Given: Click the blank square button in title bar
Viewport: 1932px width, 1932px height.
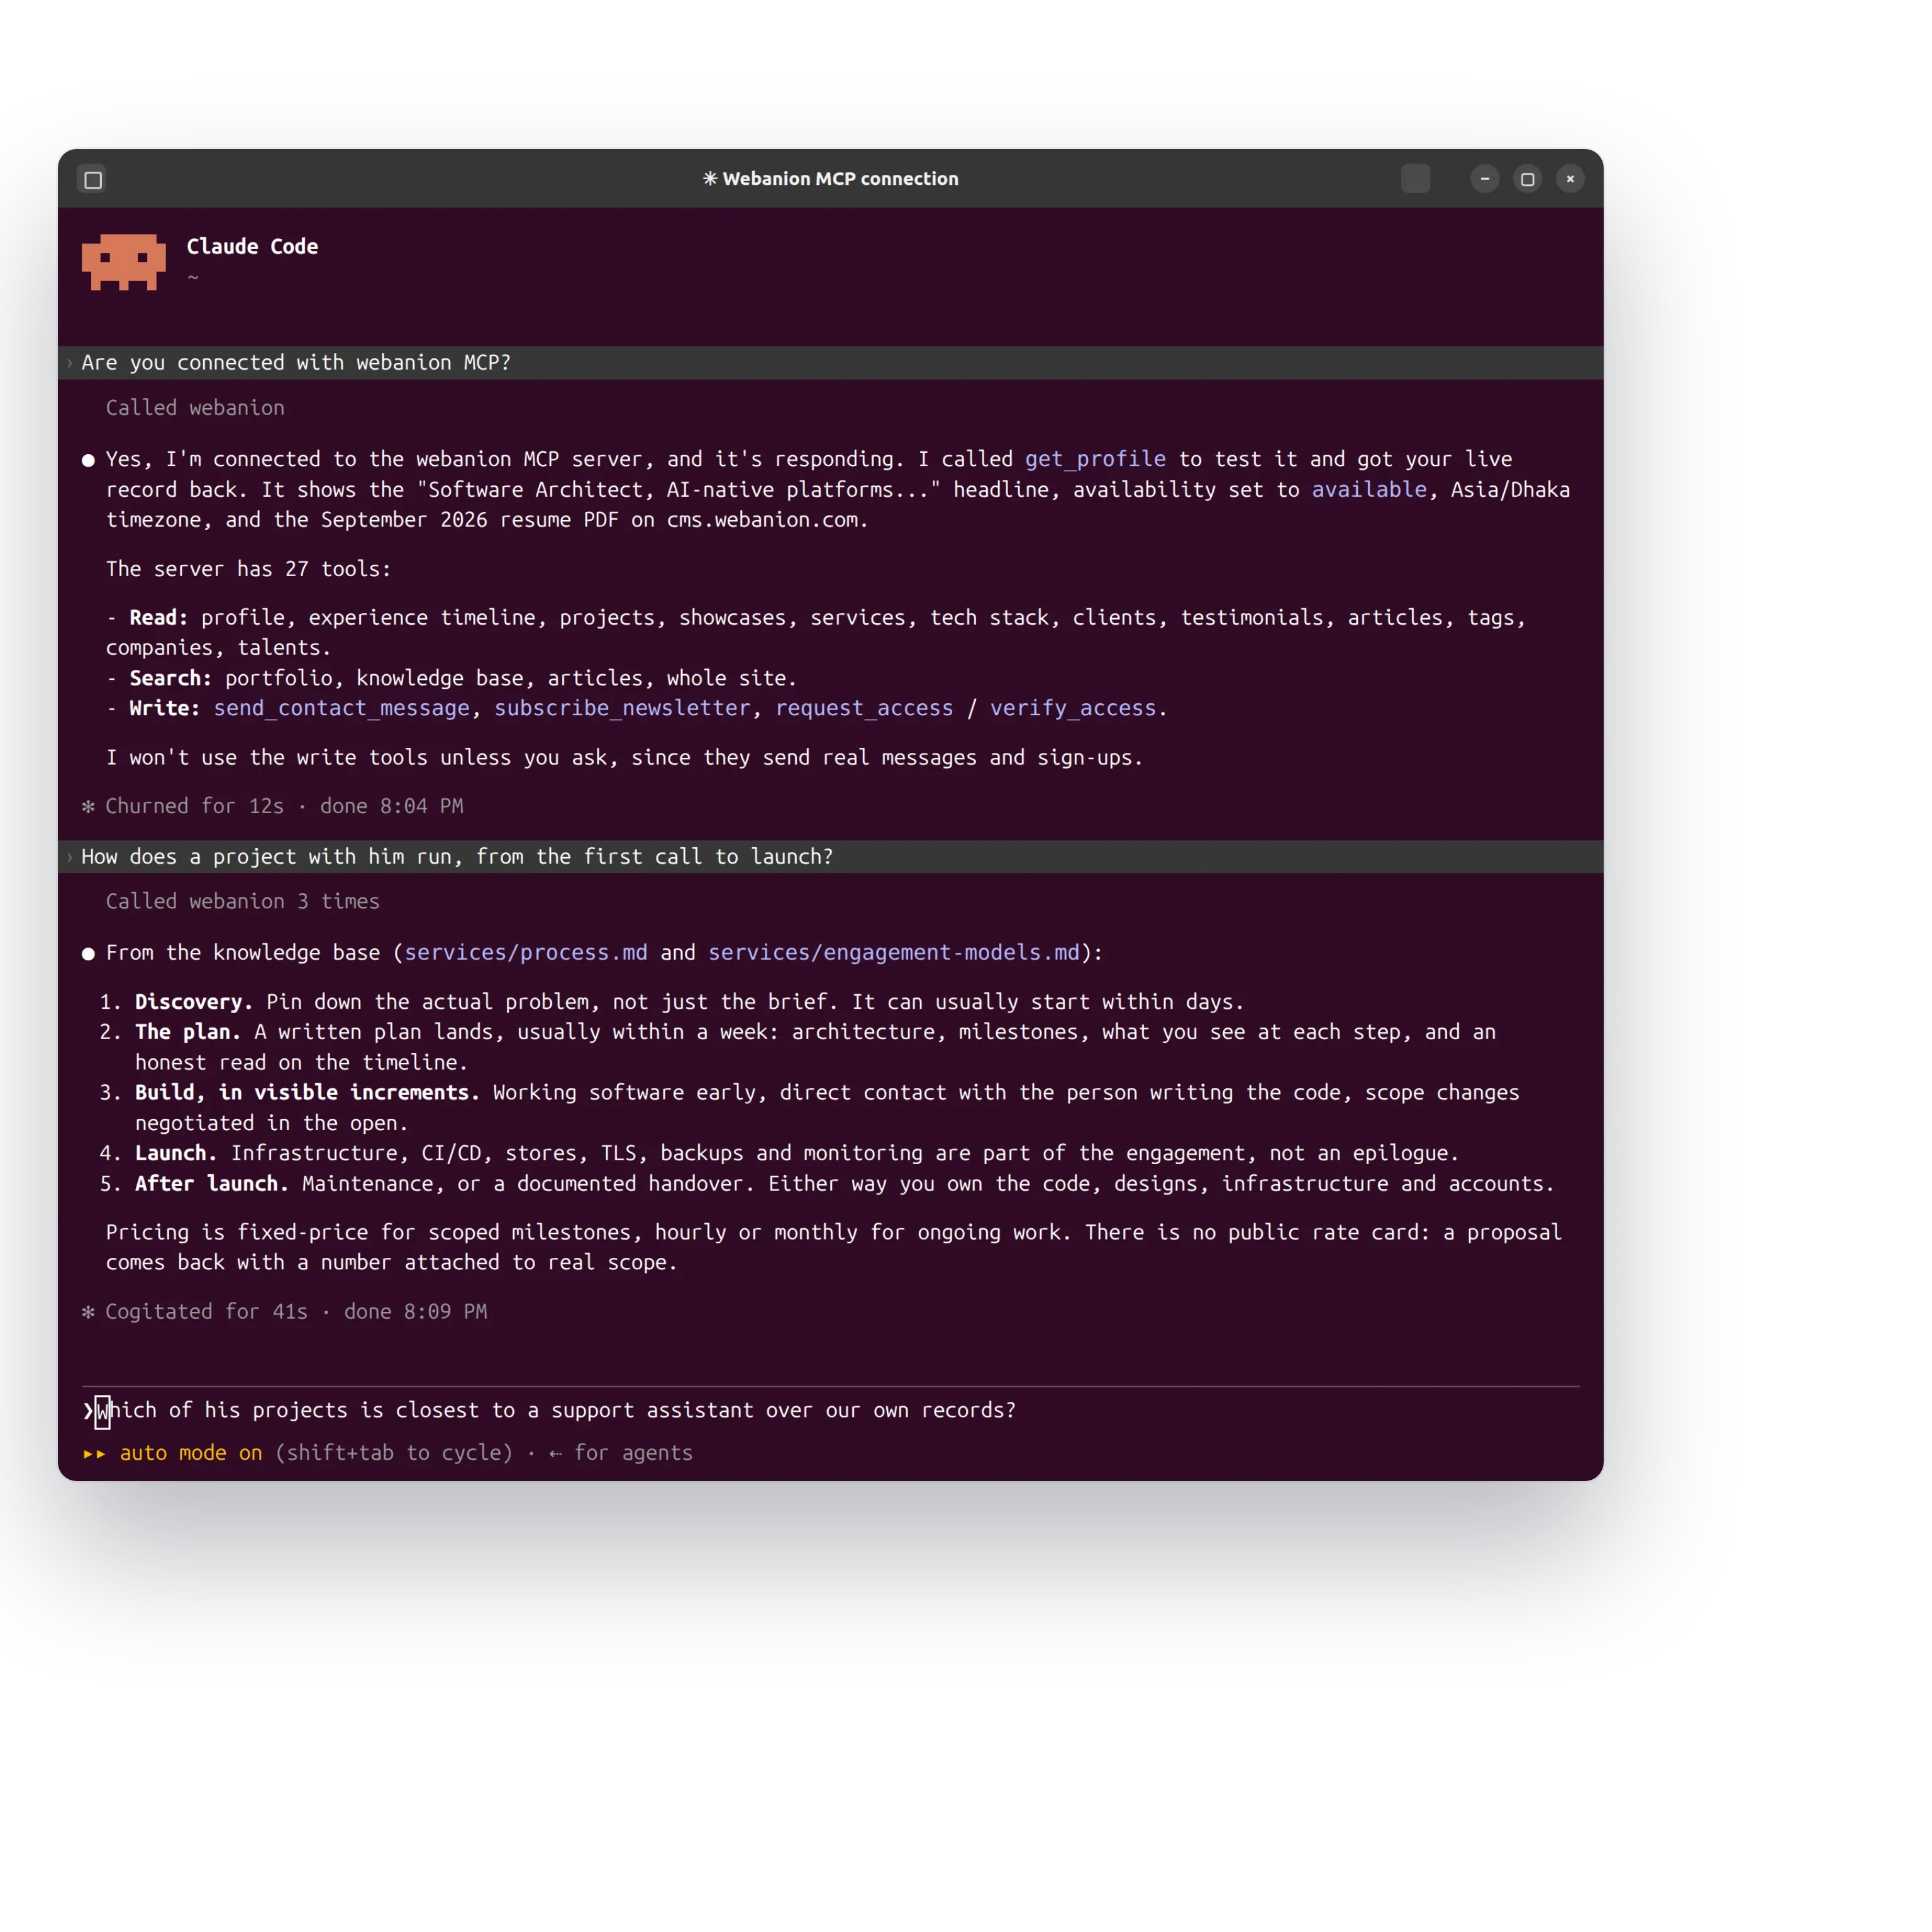Looking at the screenshot, I should (x=1415, y=179).
